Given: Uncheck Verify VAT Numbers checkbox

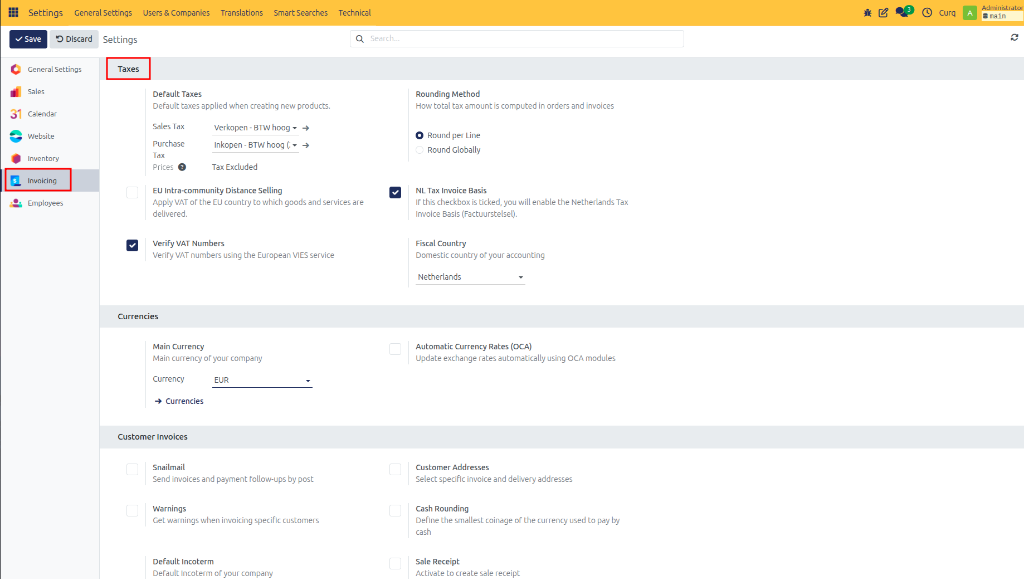Looking at the screenshot, I should pyautogui.click(x=132, y=245).
